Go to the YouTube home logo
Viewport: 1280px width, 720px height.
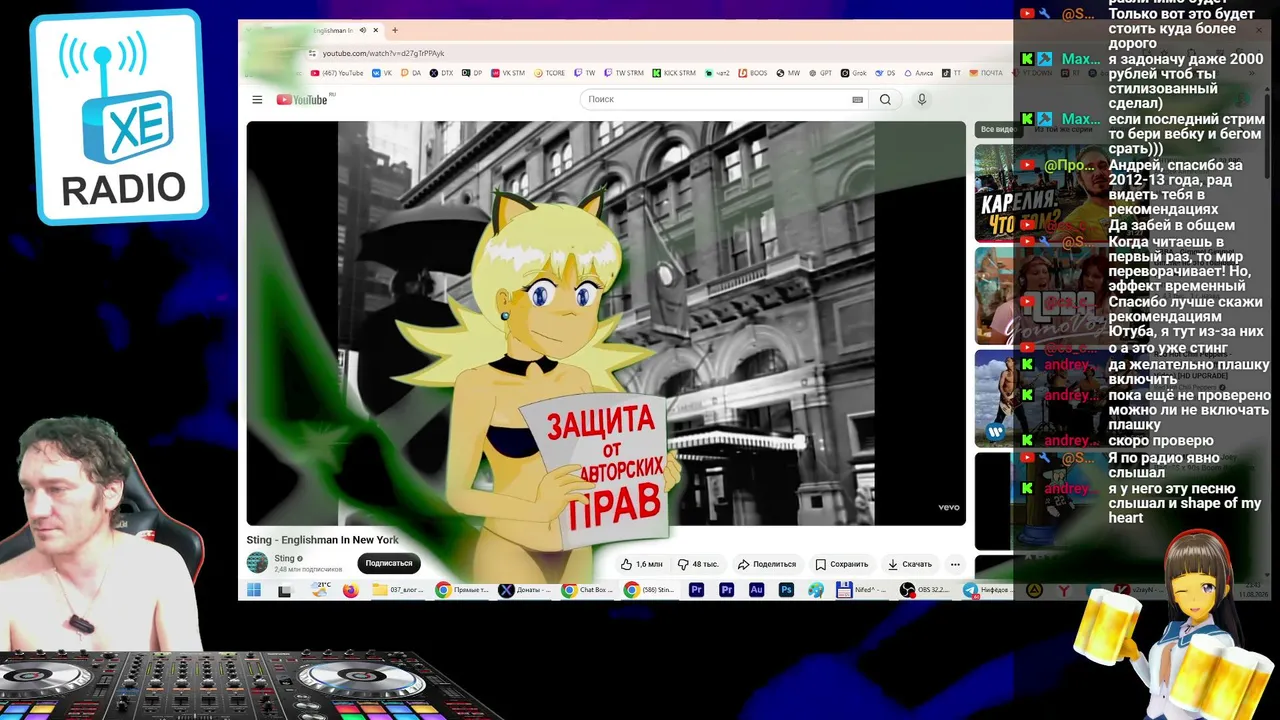click(x=302, y=100)
